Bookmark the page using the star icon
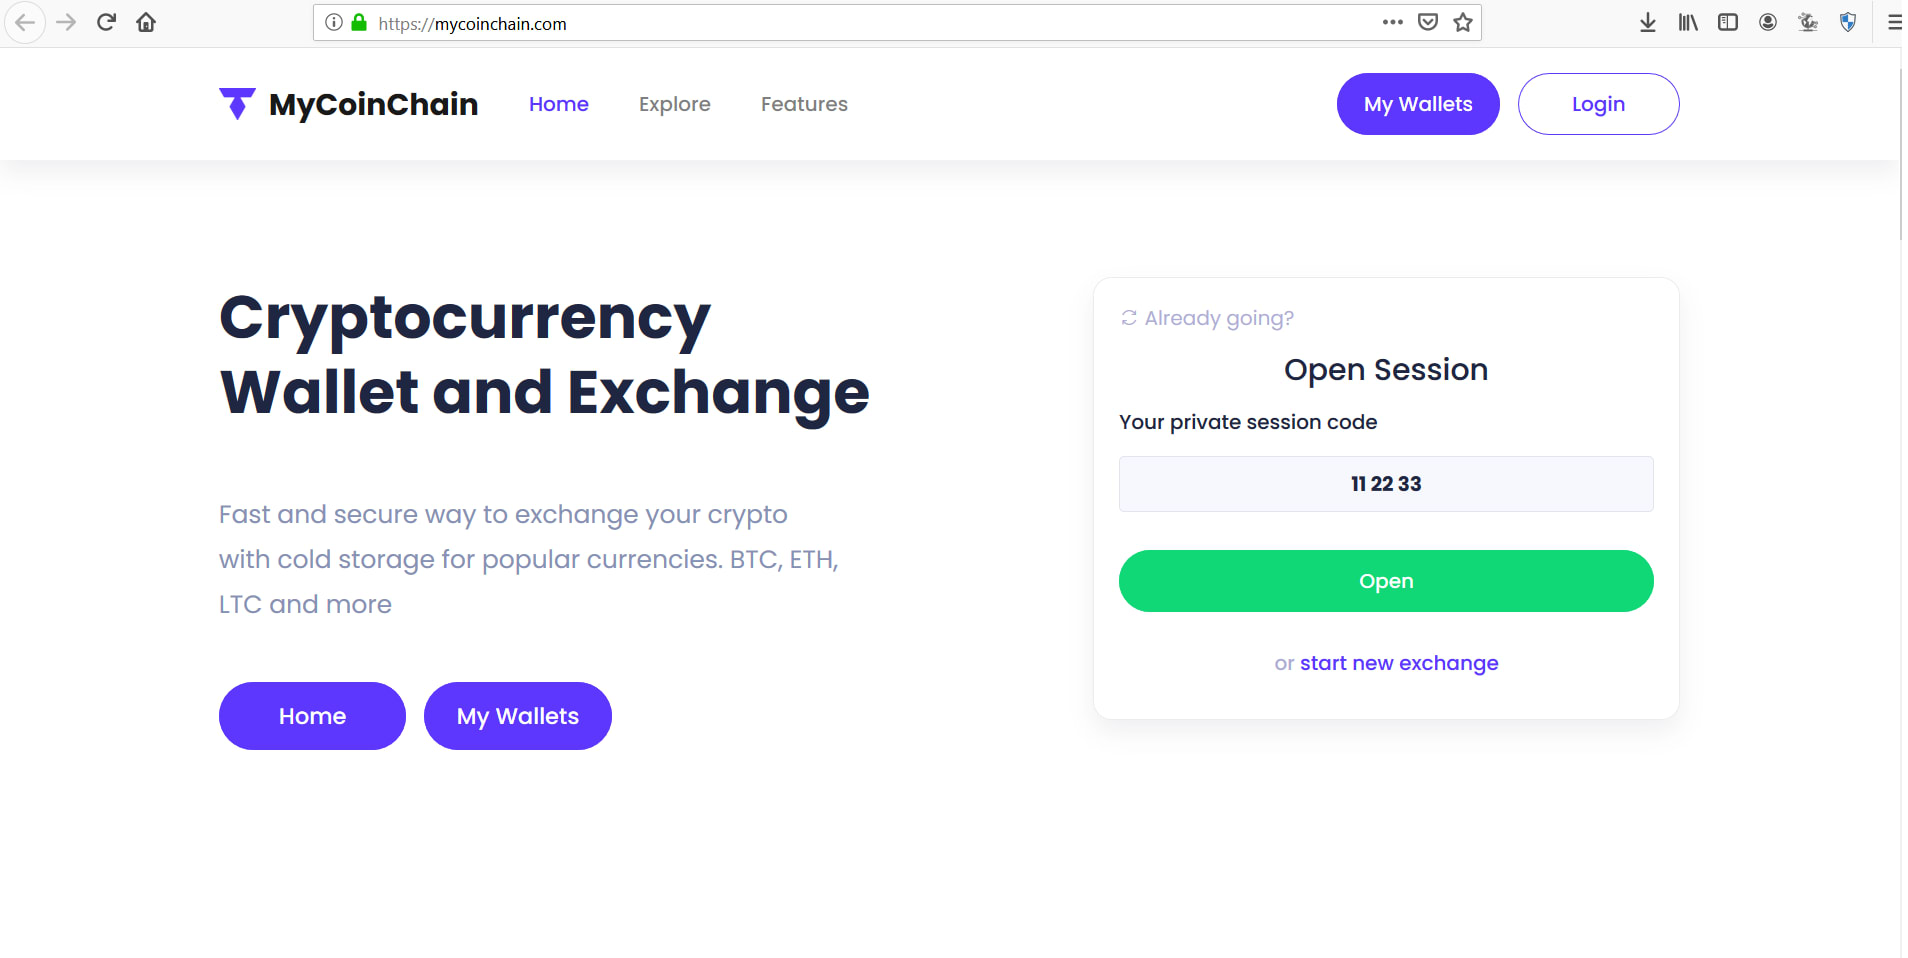The image size is (1908, 958). (x=1462, y=22)
